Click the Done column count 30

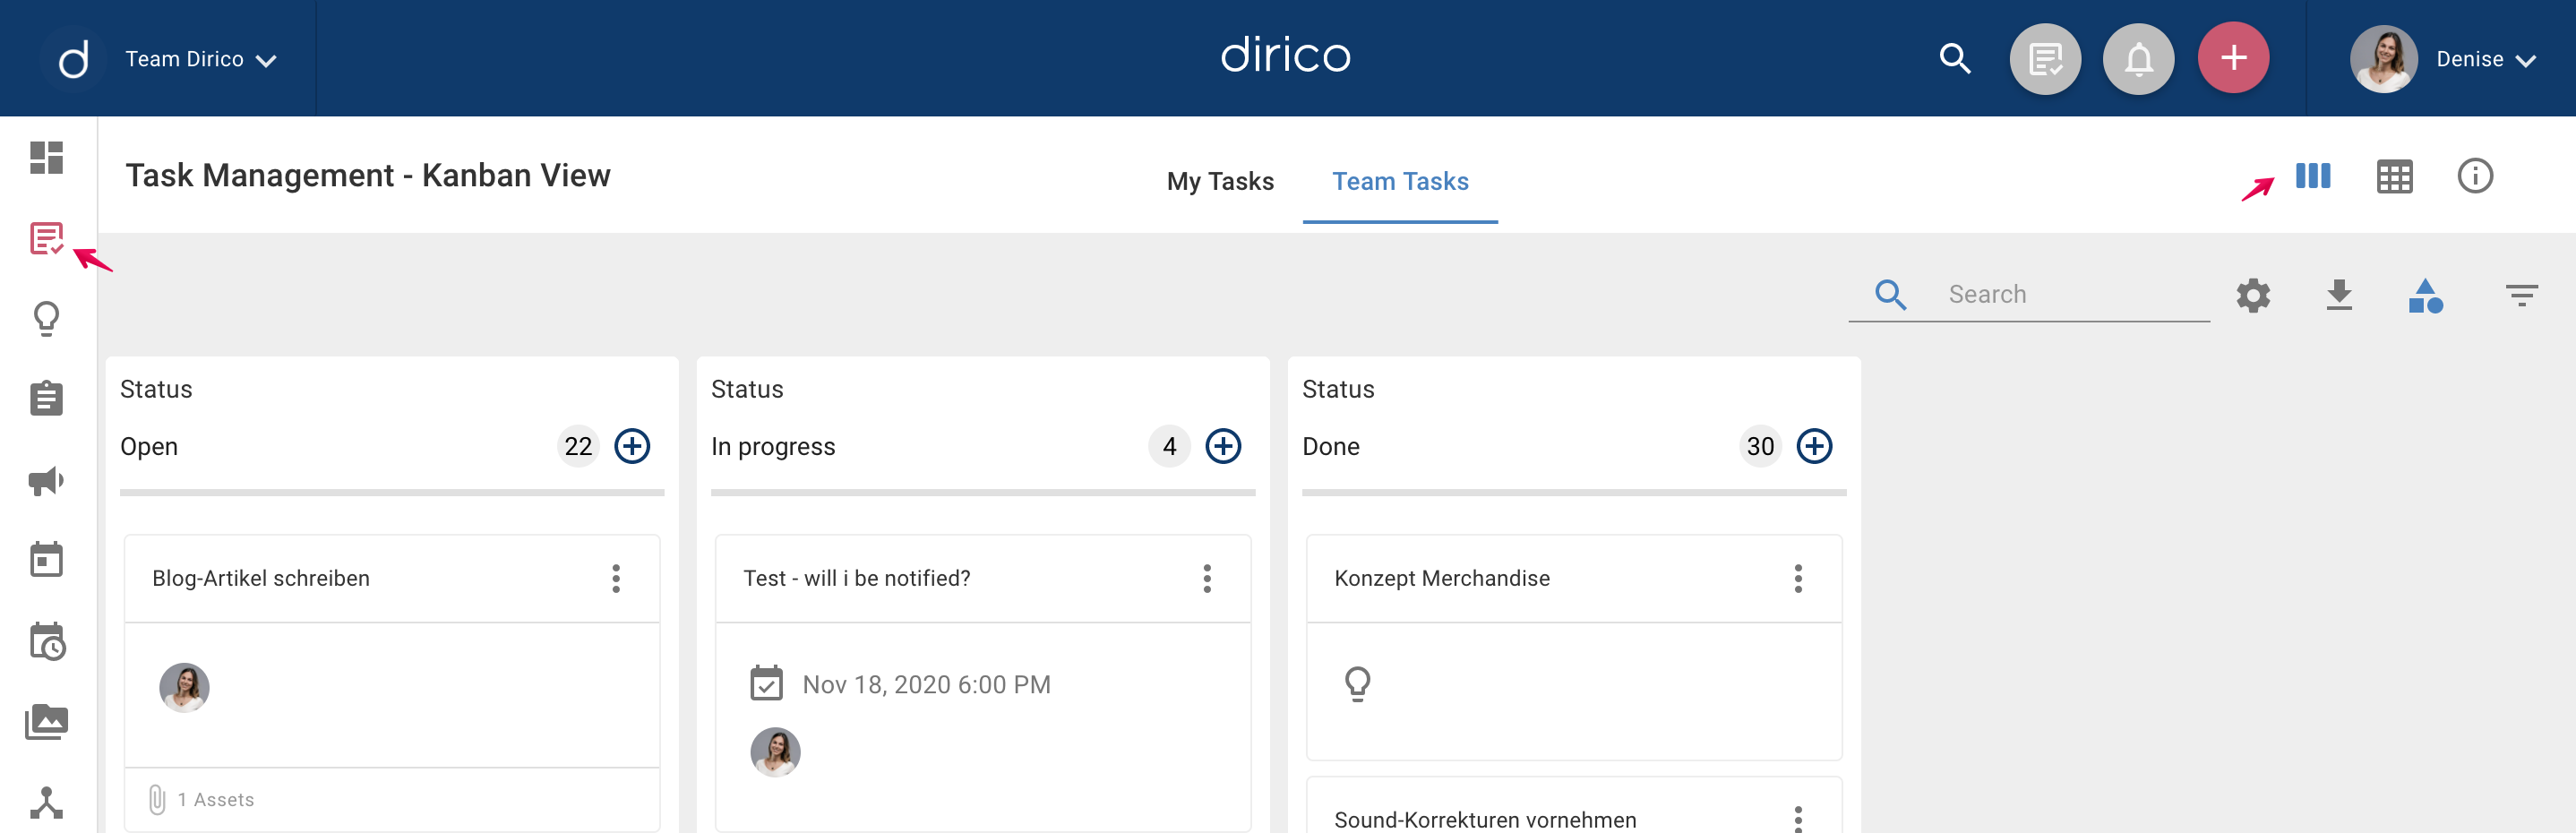(x=1760, y=446)
